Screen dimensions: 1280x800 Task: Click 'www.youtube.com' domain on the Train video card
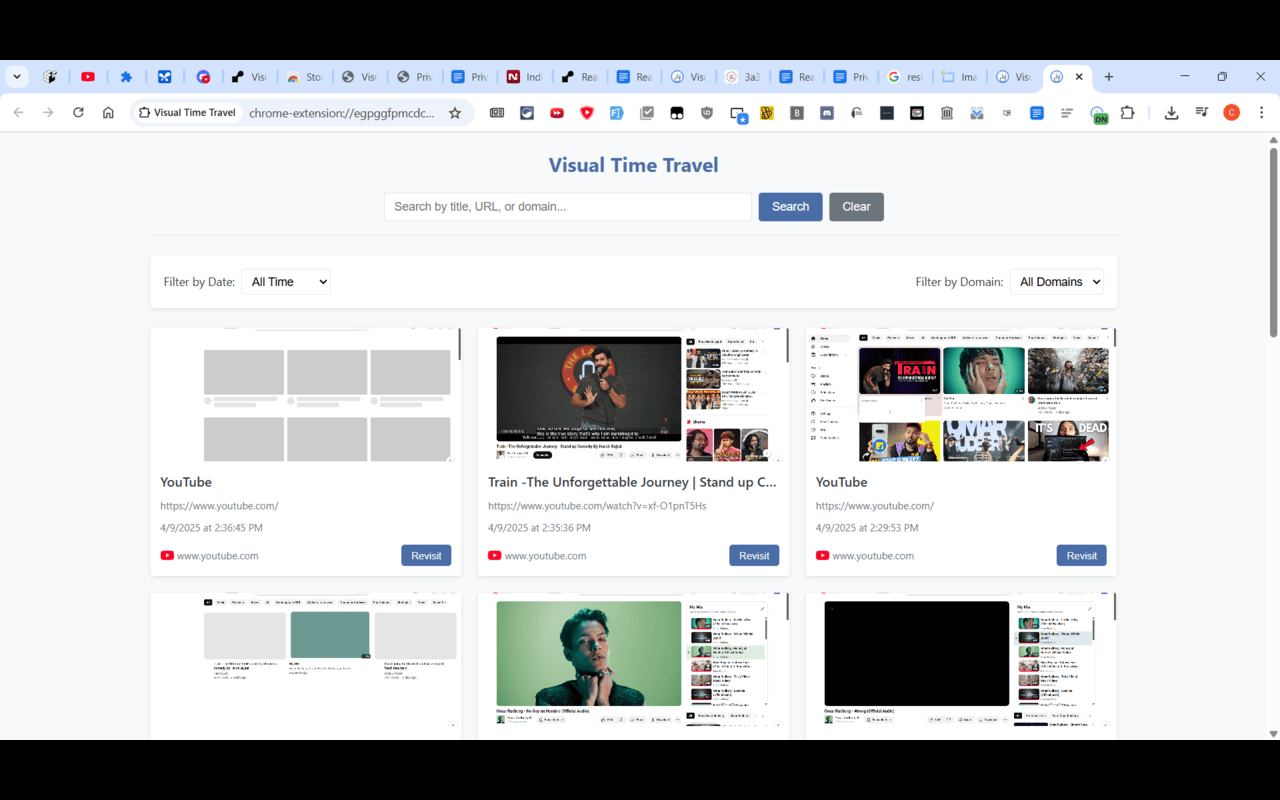[545, 556]
